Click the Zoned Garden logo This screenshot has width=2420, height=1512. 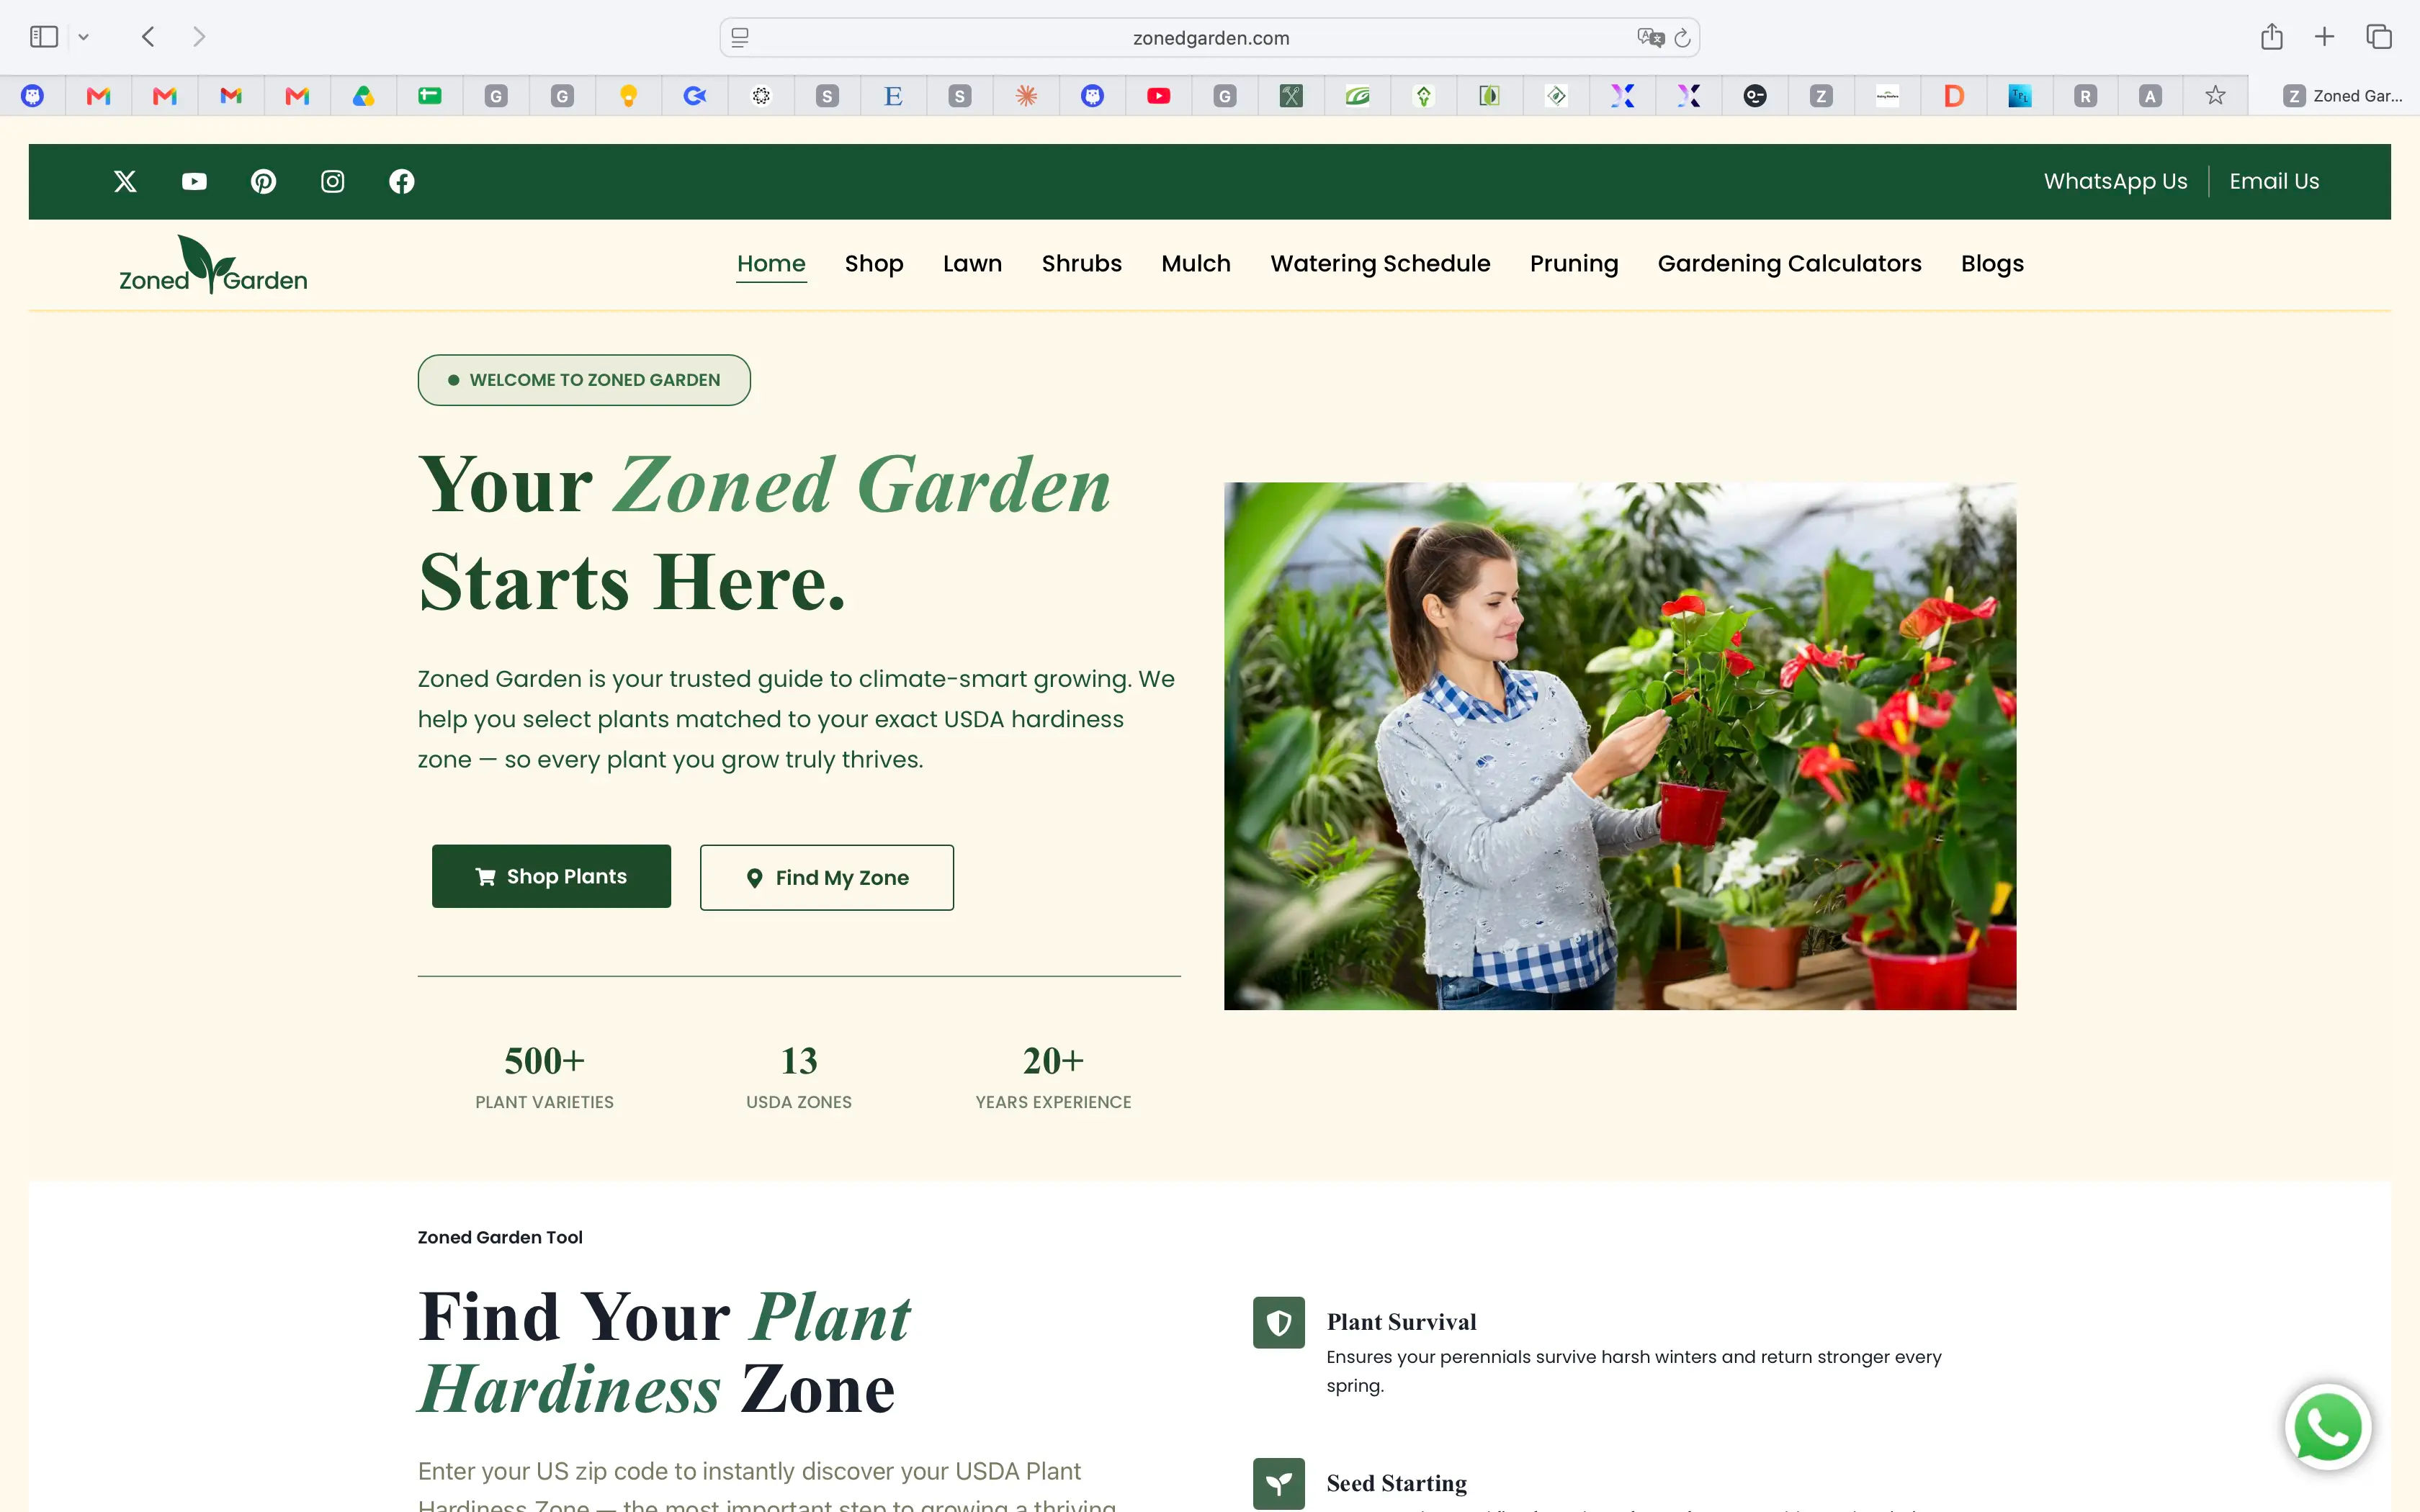pos(213,265)
